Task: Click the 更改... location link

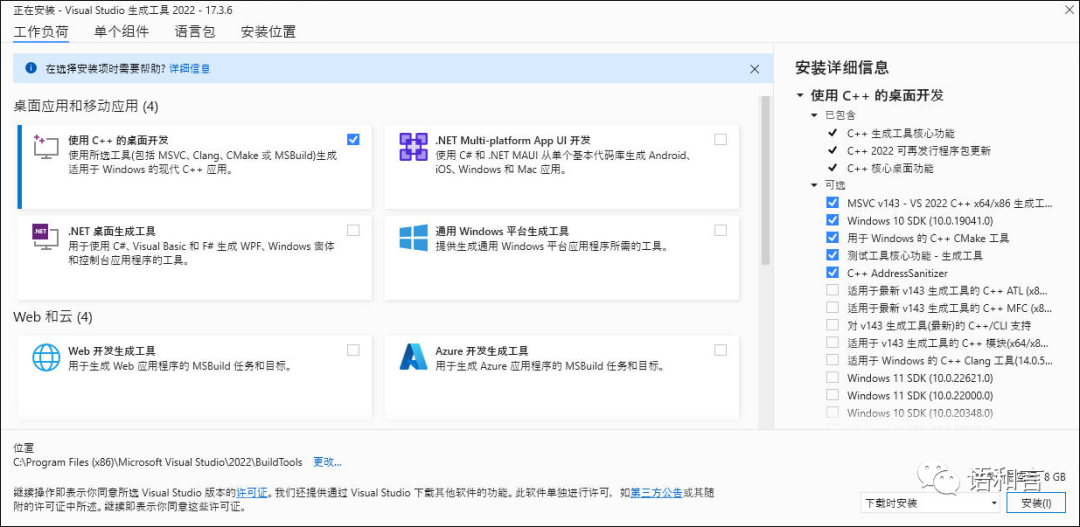Action: [327, 462]
